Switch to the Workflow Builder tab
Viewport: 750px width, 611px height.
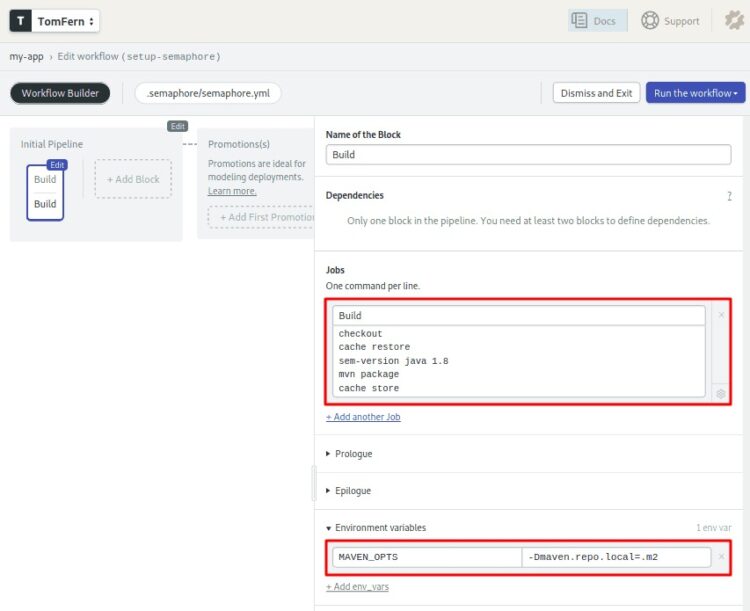point(60,93)
